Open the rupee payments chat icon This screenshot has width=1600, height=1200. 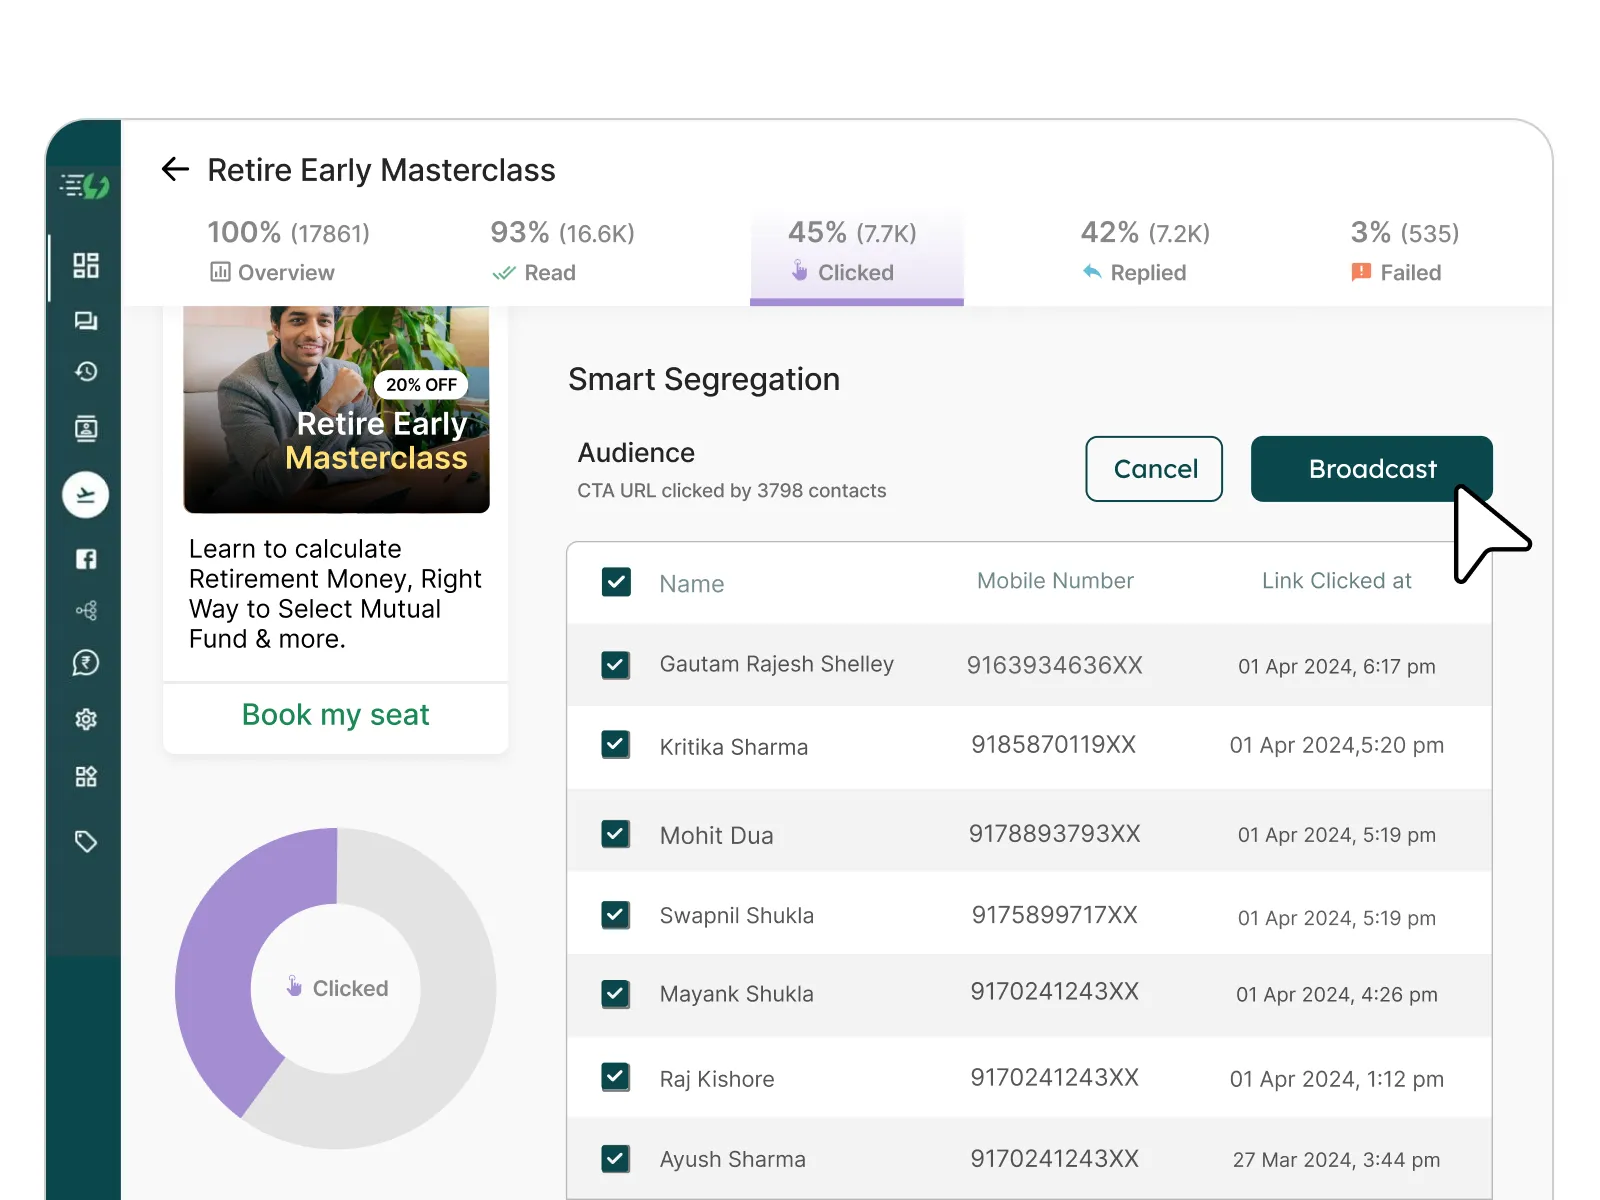coord(86,663)
